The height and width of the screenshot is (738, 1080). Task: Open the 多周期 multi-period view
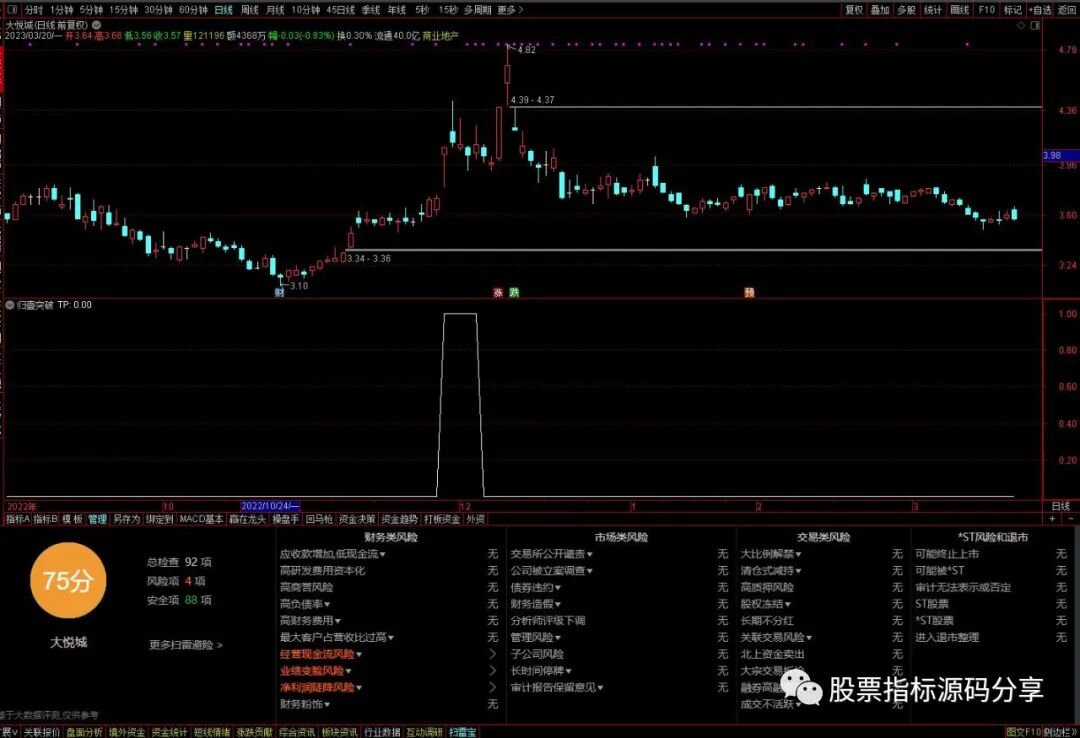pyautogui.click(x=477, y=10)
